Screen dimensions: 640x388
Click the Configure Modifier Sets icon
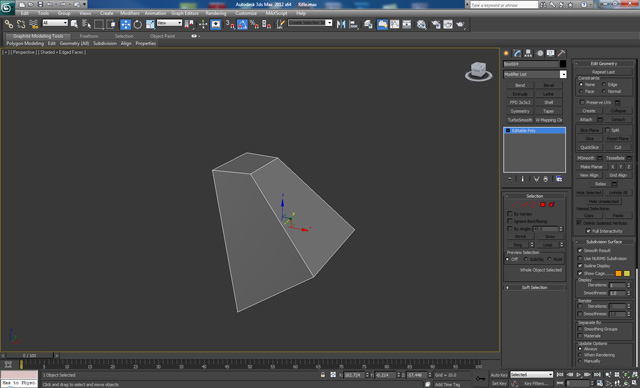[x=559, y=179]
